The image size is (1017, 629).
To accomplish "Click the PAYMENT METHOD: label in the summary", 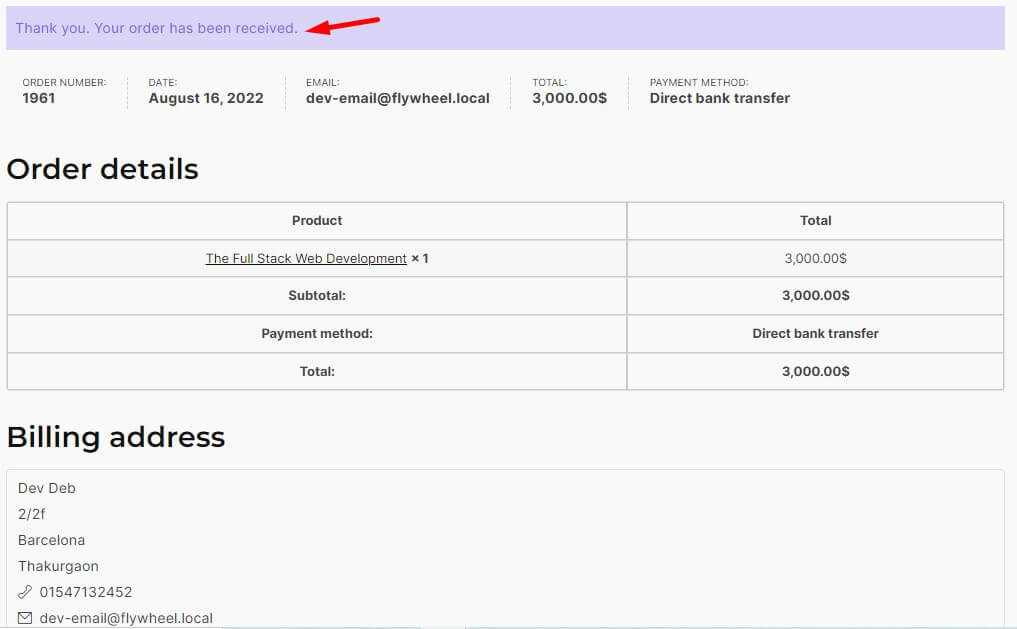I will [699, 82].
